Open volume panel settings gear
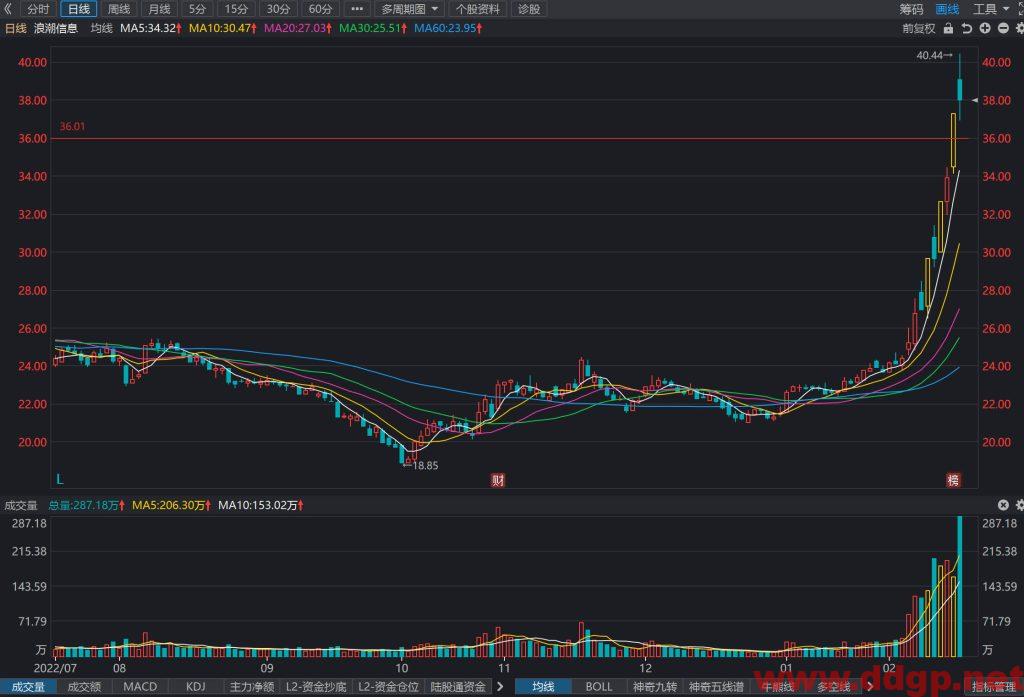This screenshot has height=697, width=1024. click(1019, 505)
